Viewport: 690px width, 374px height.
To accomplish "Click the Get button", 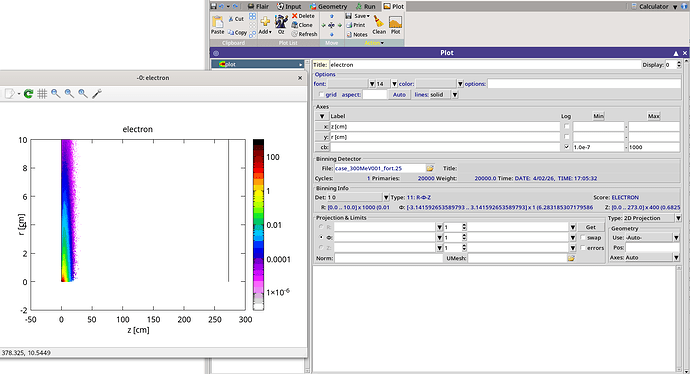I will [591, 227].
